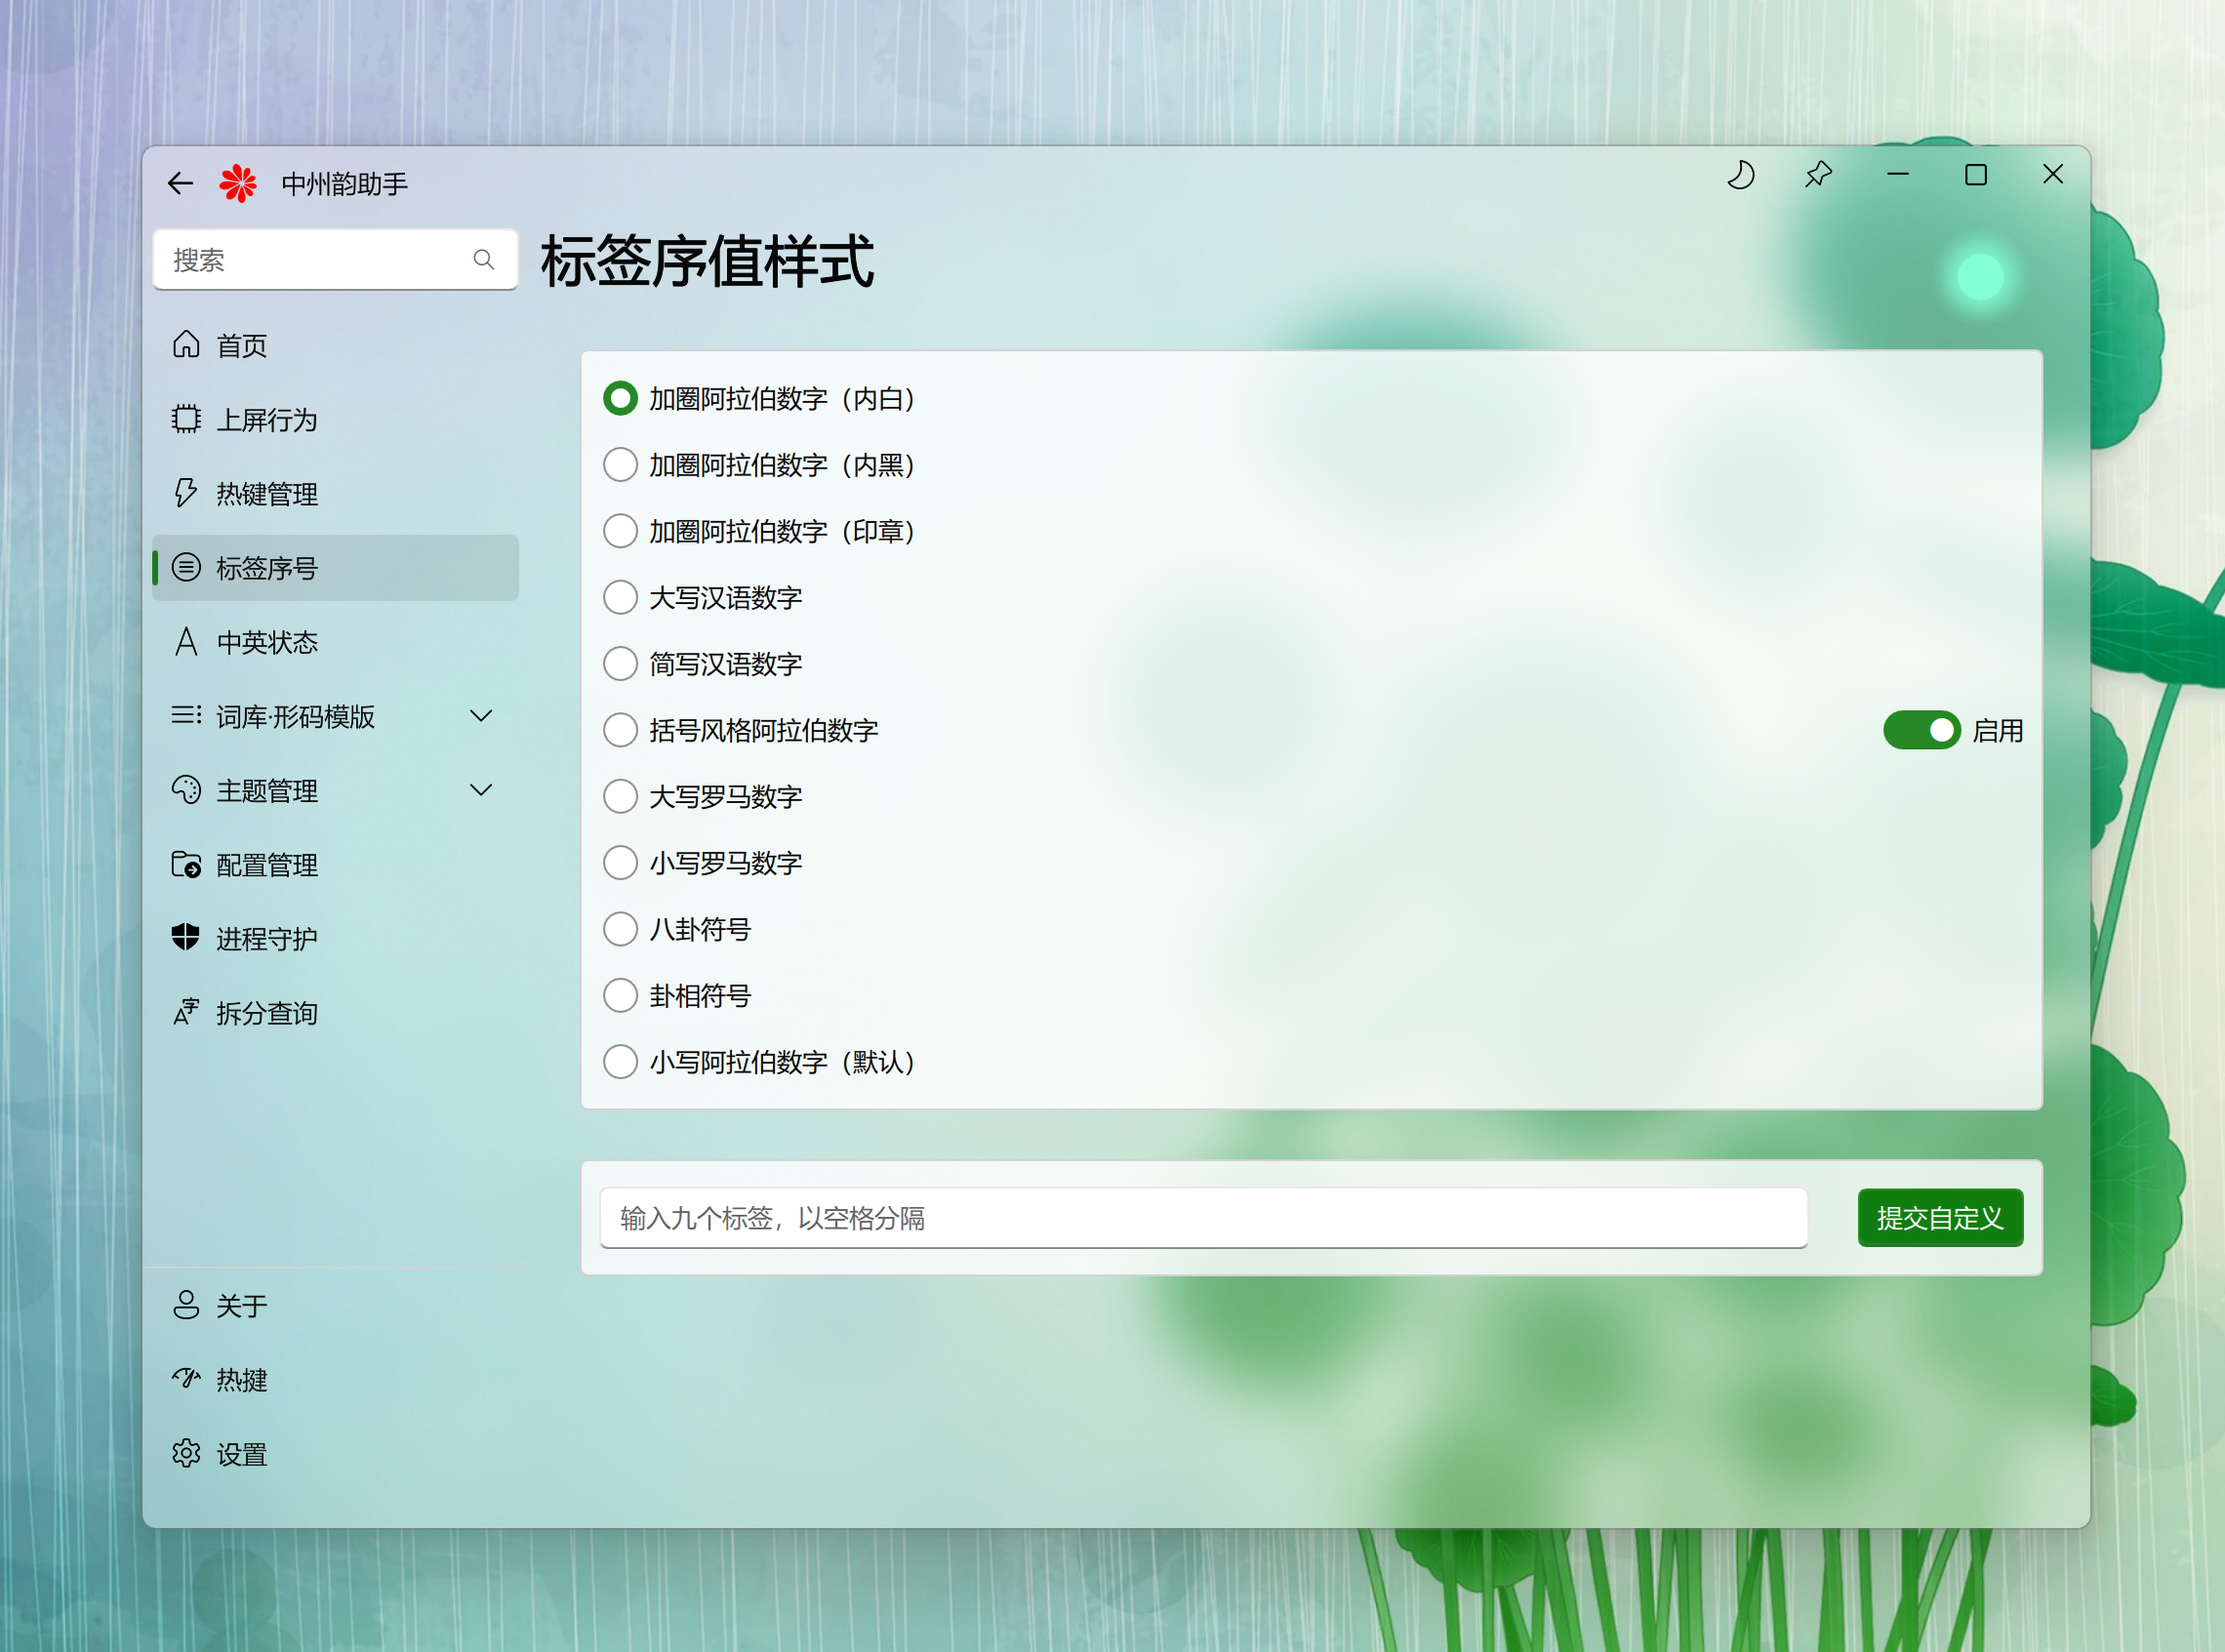The width and height of the screenshot is (2225, 1652).
Task: Open 进程守护 shield icon page
Action: 187,938
